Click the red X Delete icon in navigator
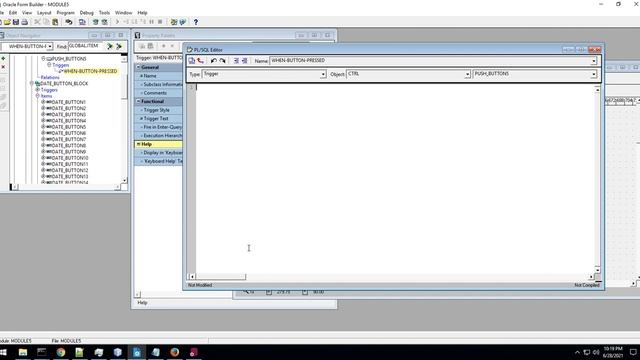The image size is (640, 360). 3,67
